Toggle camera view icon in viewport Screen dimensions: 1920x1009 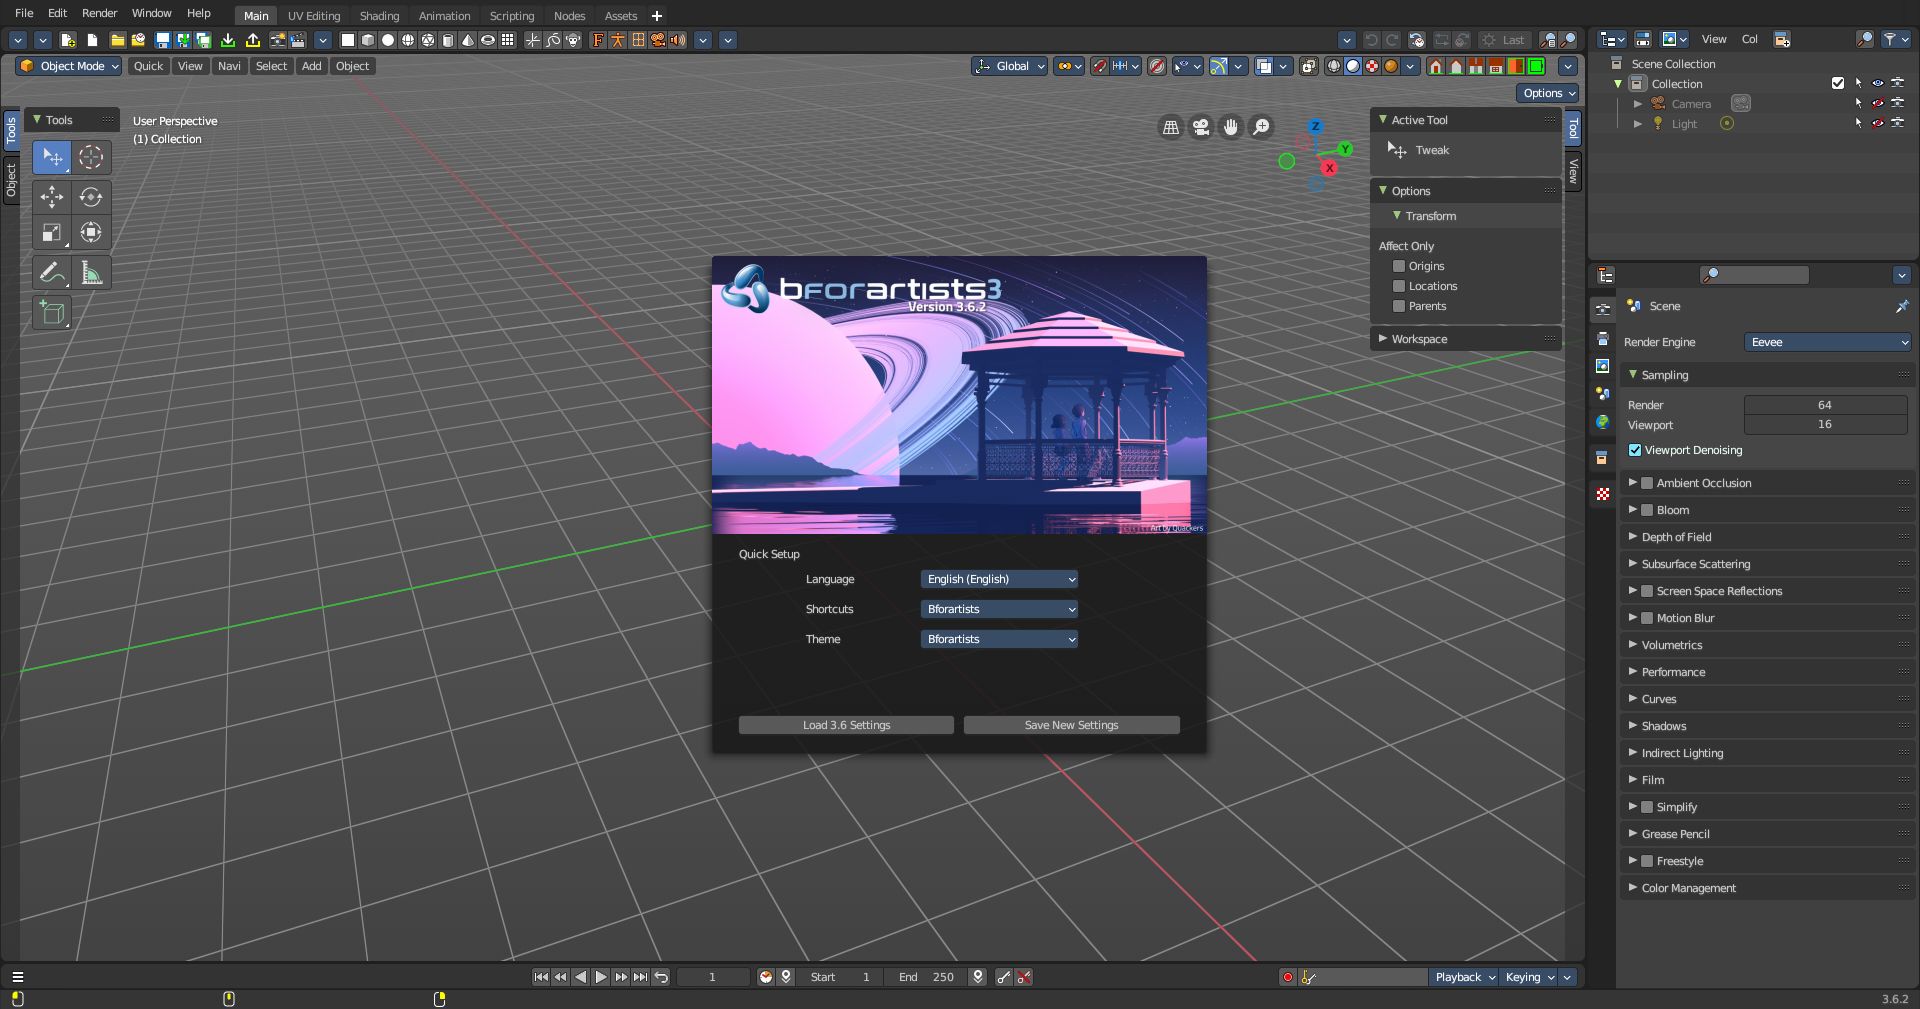1200,127
